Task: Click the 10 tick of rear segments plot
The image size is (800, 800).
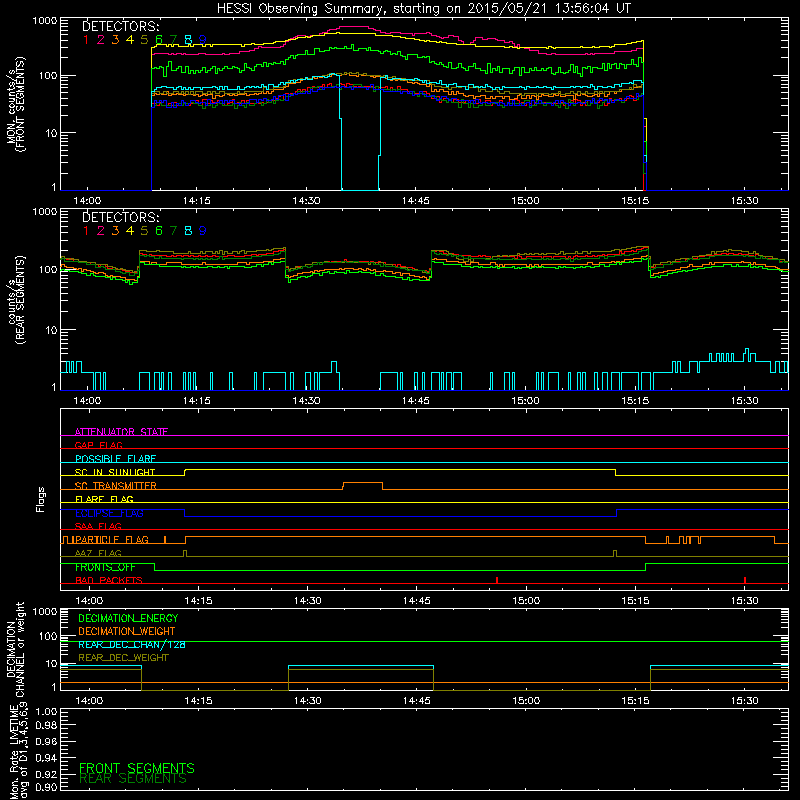Action: 51,330
